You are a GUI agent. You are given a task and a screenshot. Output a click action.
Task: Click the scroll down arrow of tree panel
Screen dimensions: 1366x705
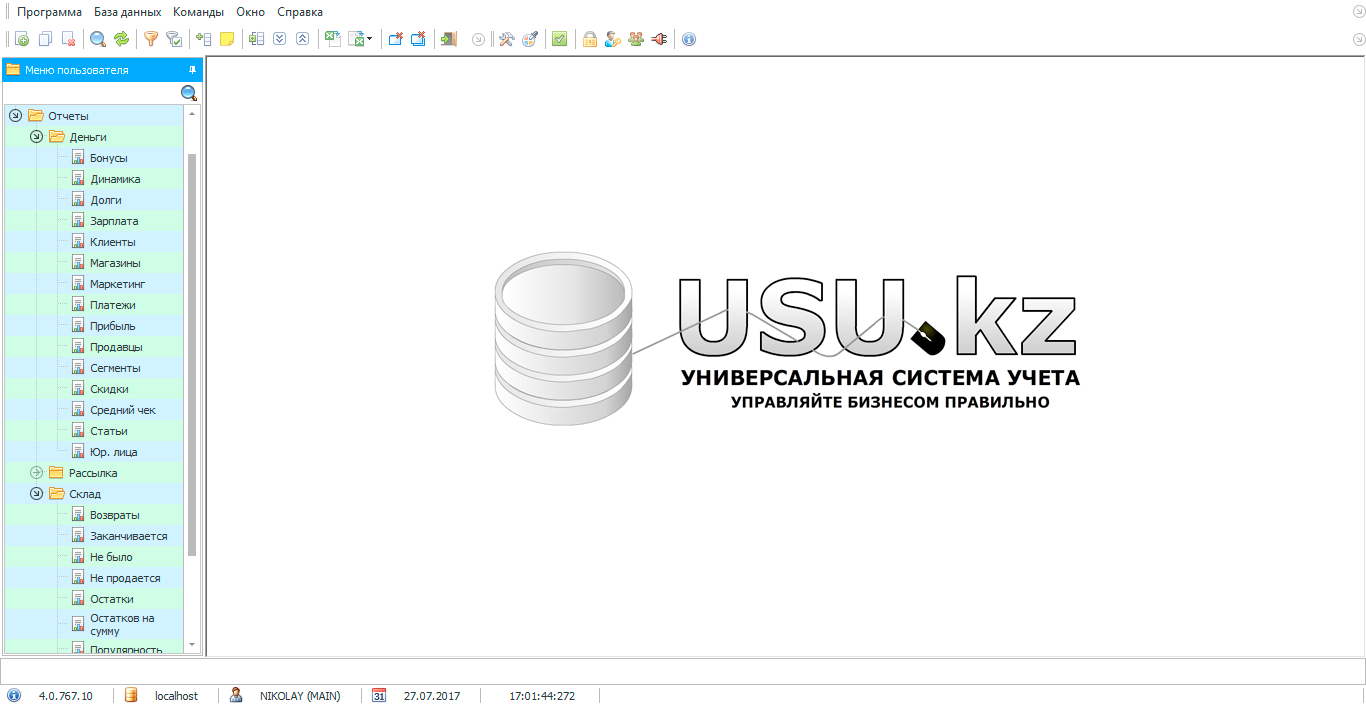coord(192,645)
